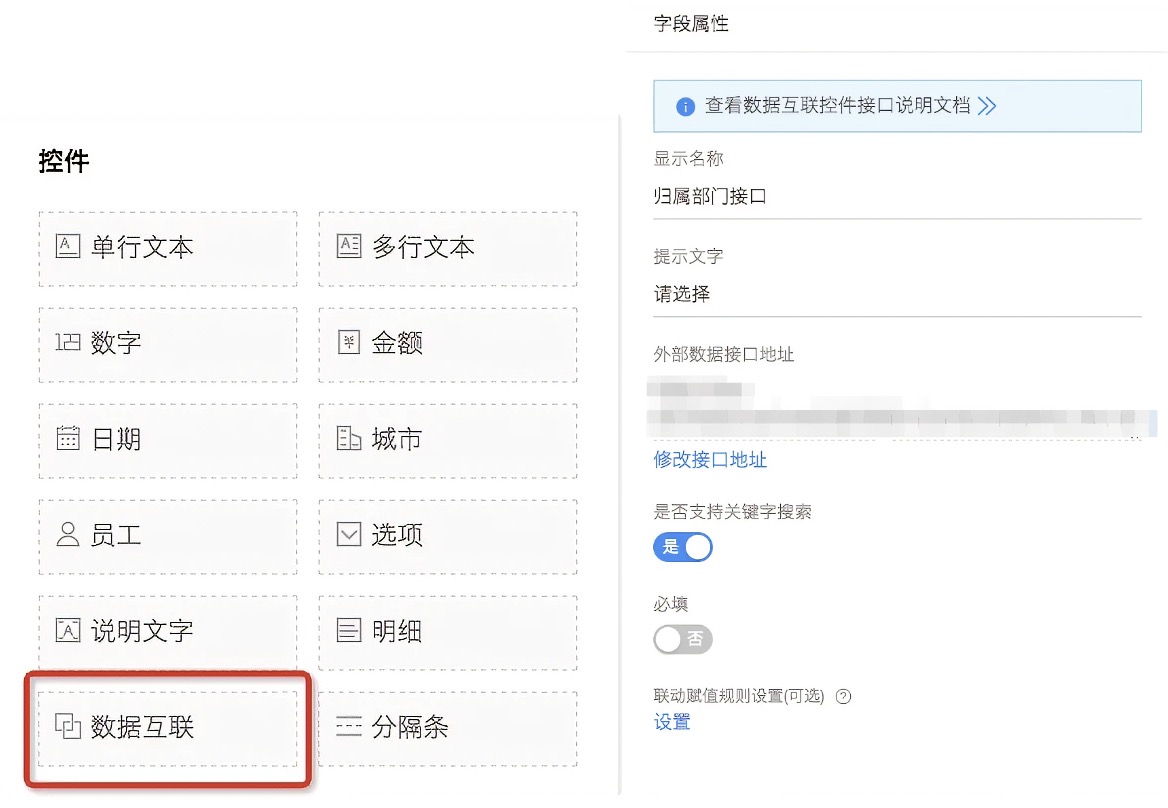Viewport: 1168px width, 808px height.
Task: Select the highlighted 数据互联 data-link control
Action: pos(167,728)
